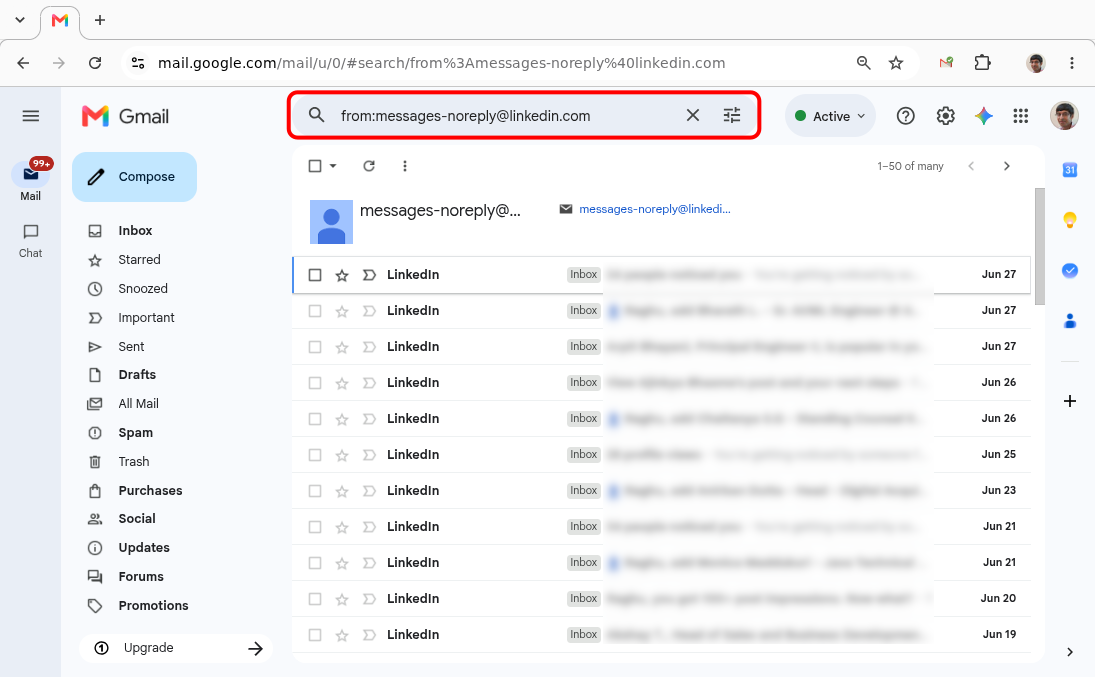
Task: Open Google Tasks side panel icon
Action: [1069, 270]
